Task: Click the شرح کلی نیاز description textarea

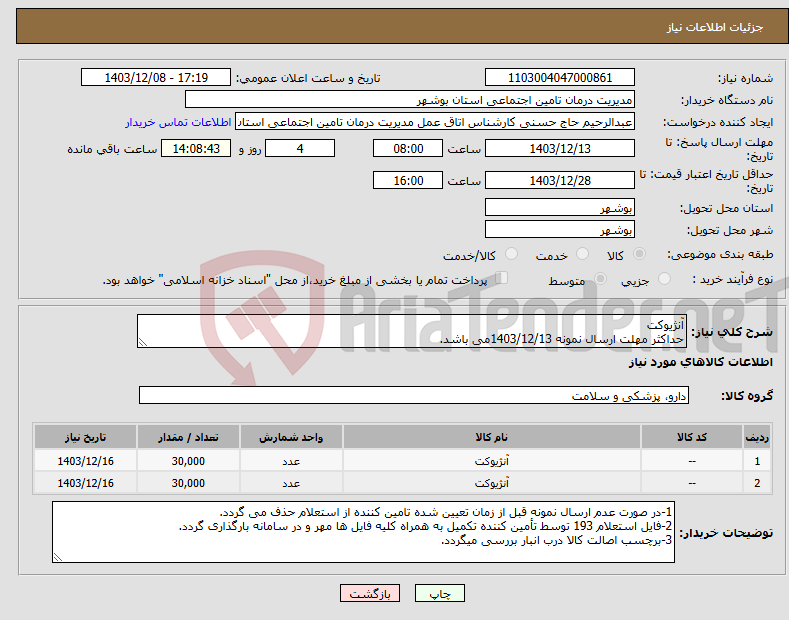Action: (x=412, y=331)
